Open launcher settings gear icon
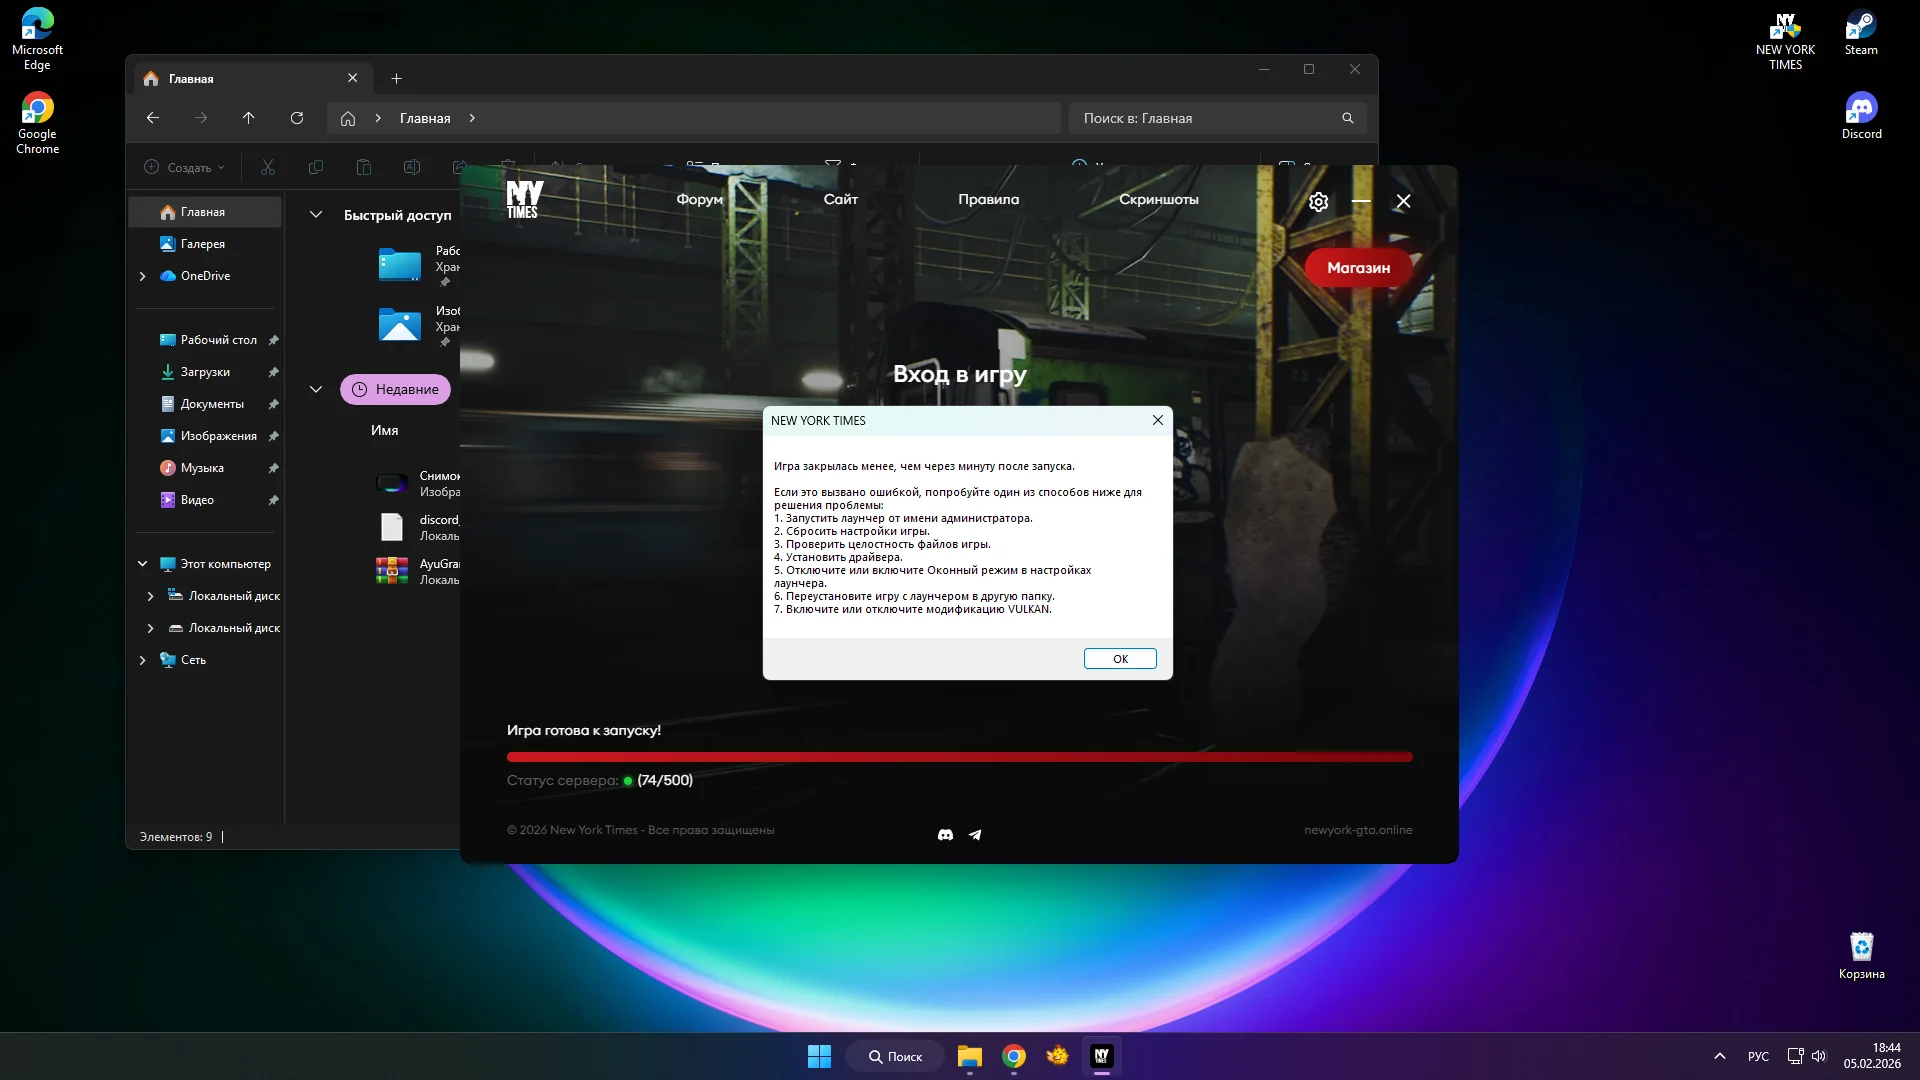This screenshot has height=1080, width=1920. [1318, 202]
